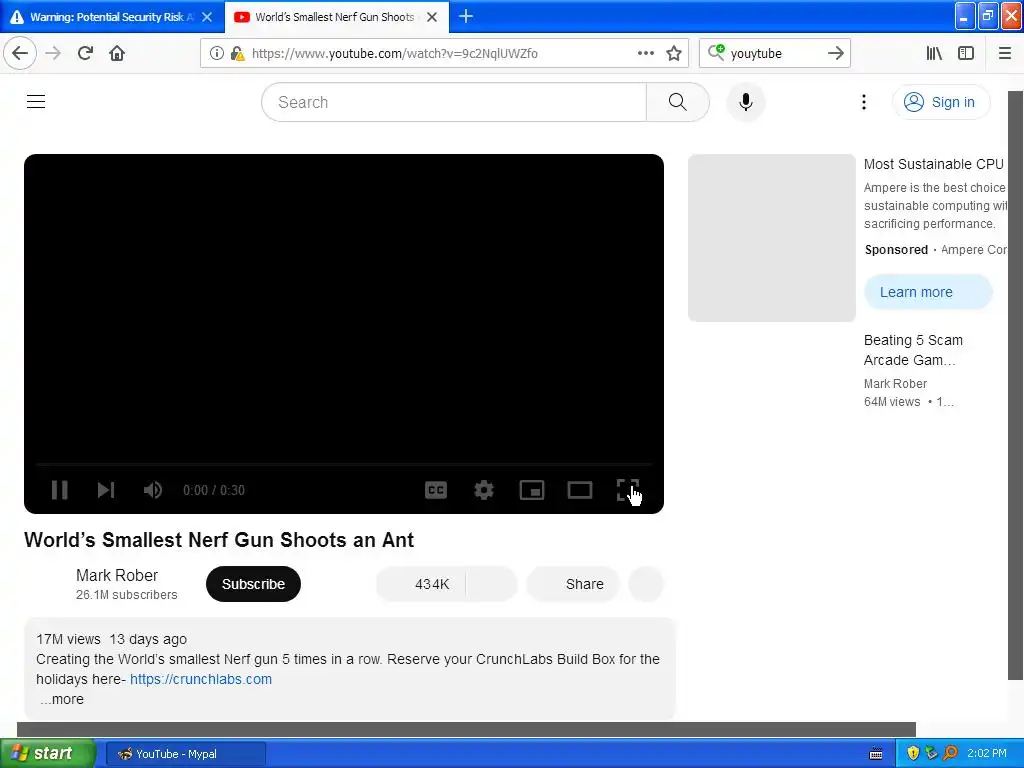
Task: Click the Sign in button
Action: click(x=941, y=102)
